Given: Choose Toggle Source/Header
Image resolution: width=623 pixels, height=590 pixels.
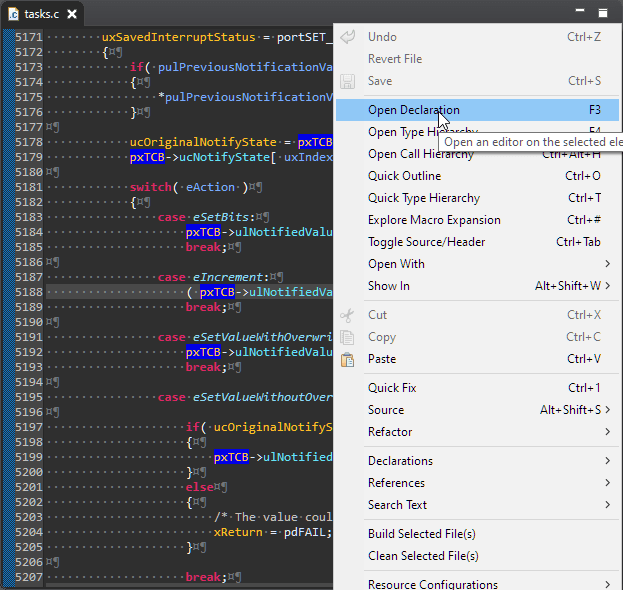Looking at the screenshot, I should coord(477,242).
